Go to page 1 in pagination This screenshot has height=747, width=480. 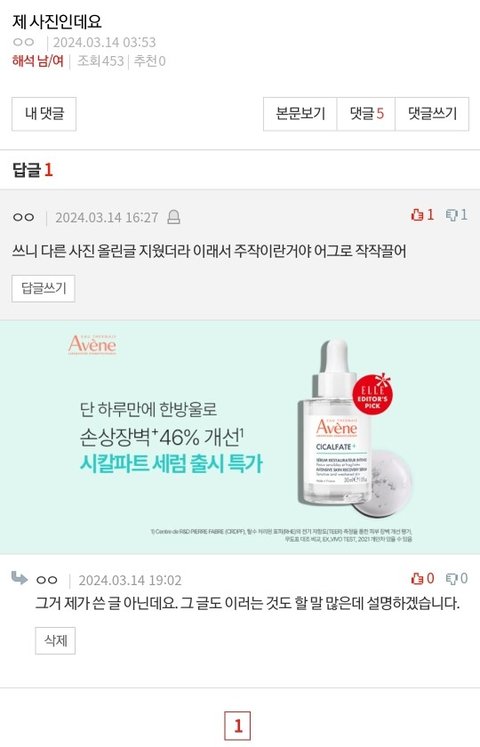point(238,726)
